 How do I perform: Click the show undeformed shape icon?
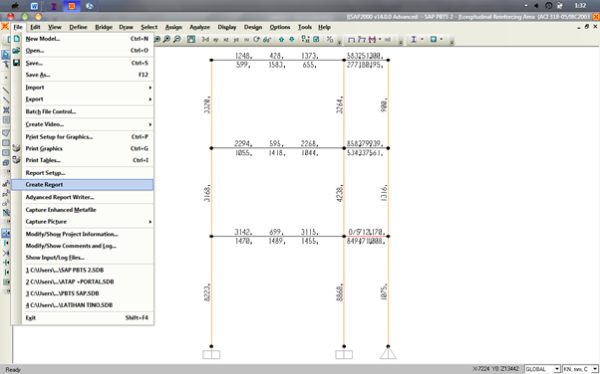click(351, 39)
